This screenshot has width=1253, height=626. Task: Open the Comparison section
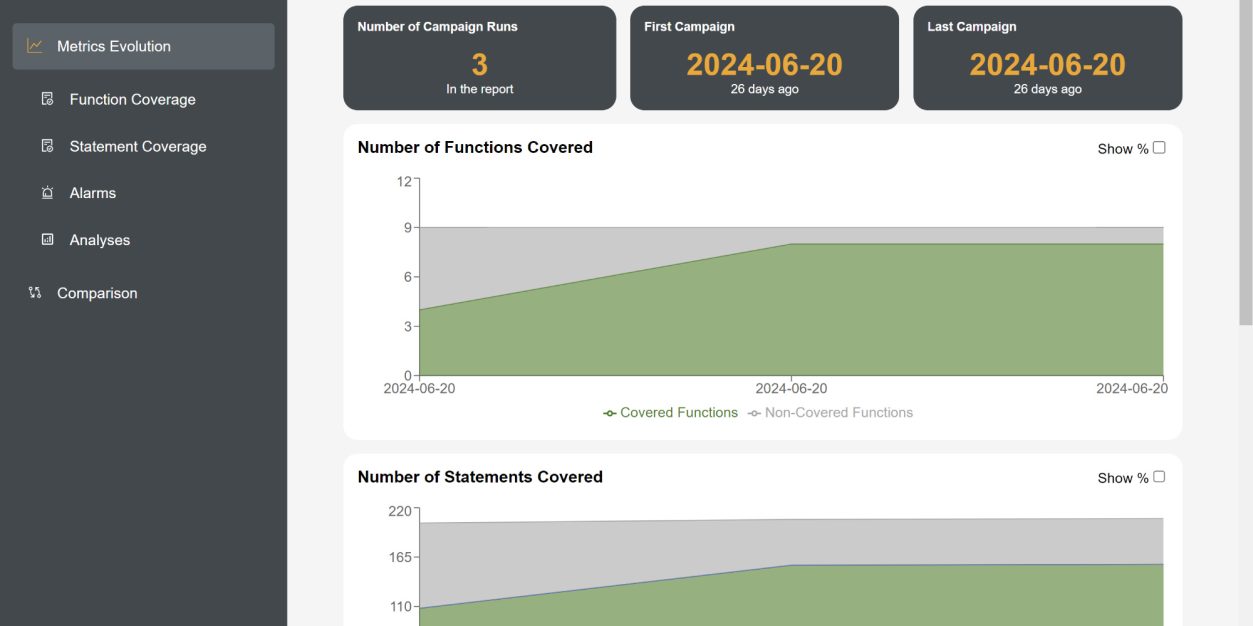tap(97, 293)
